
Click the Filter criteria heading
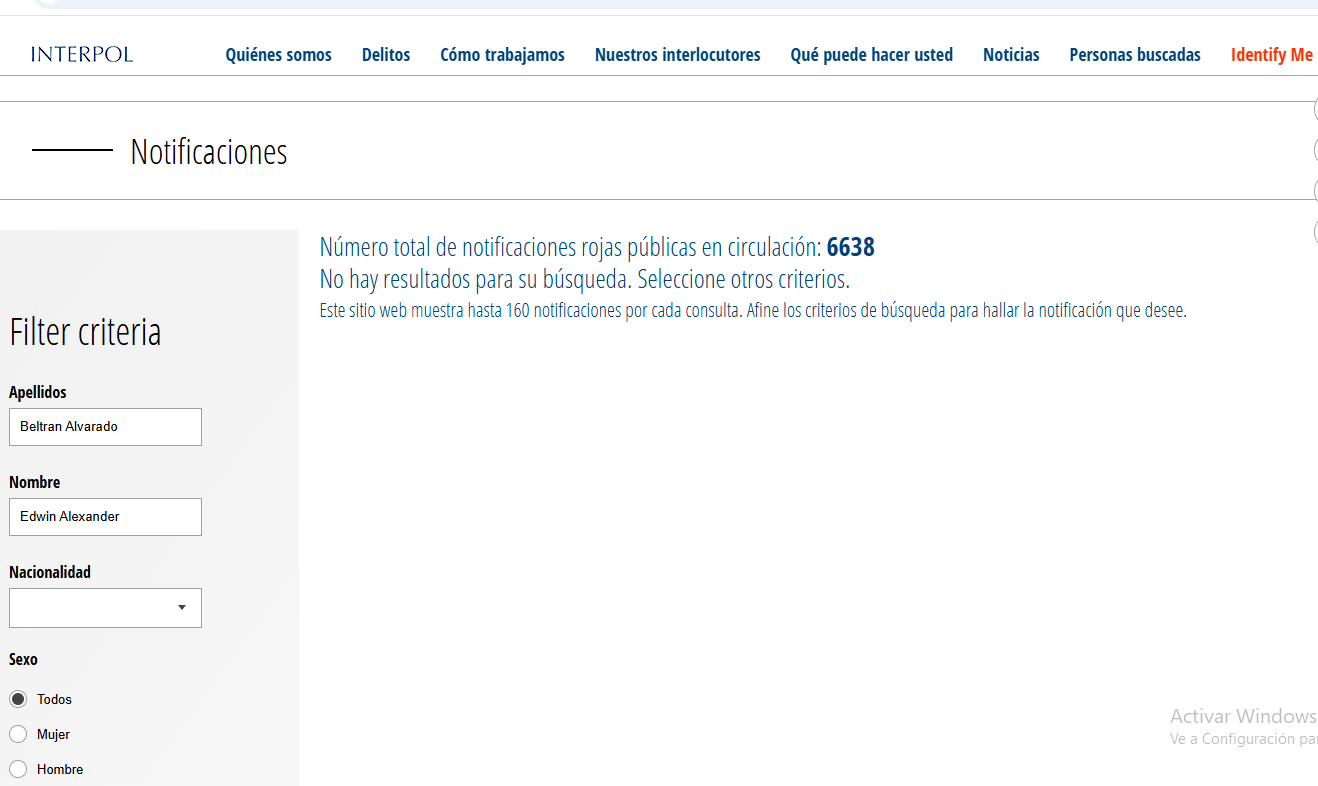tap(85, 332)
